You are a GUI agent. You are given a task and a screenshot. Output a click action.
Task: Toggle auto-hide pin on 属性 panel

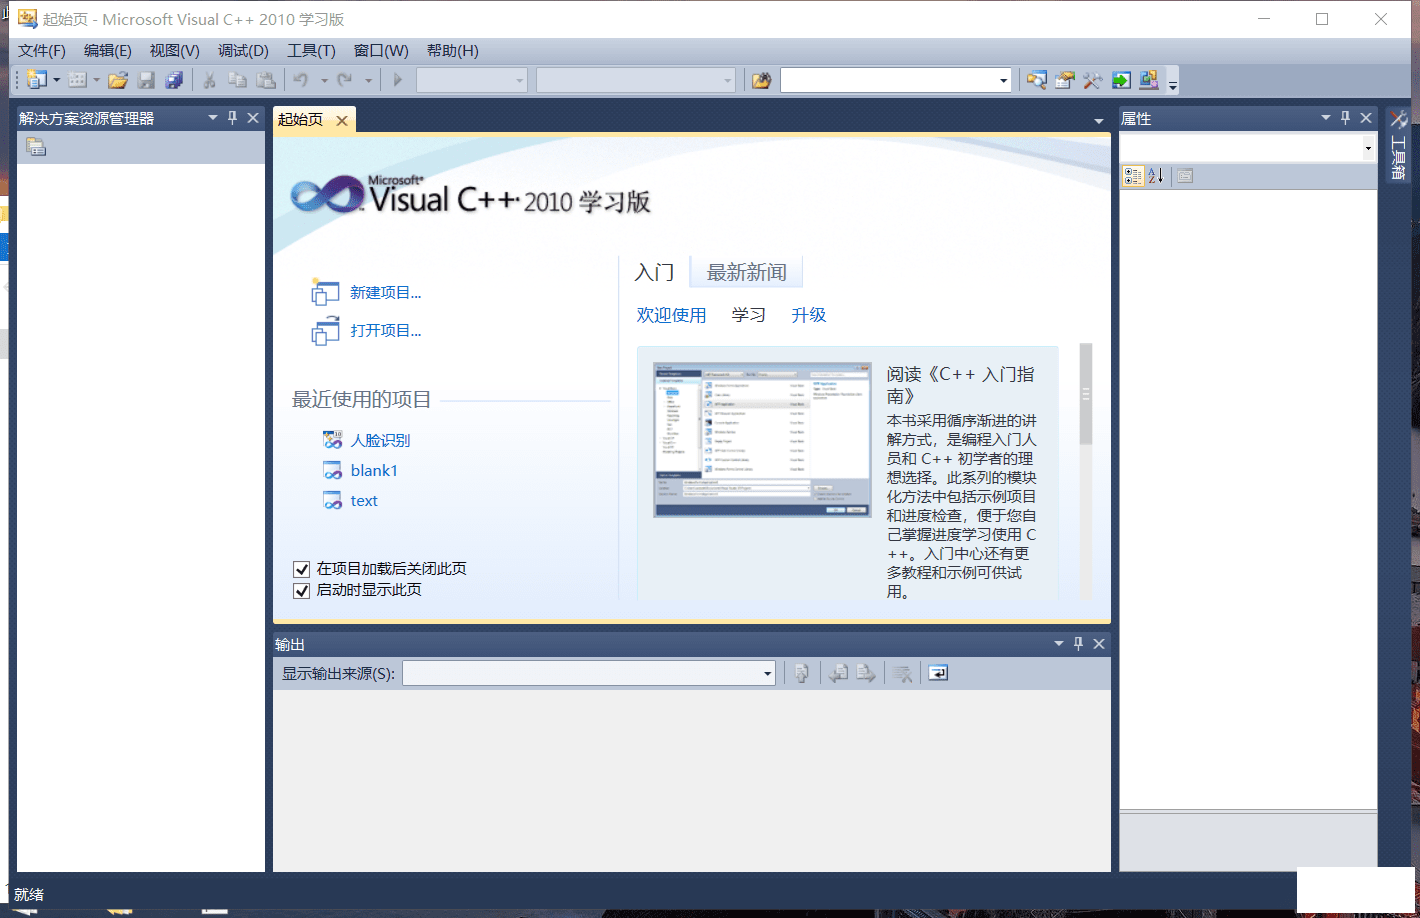click(1346, 118)
